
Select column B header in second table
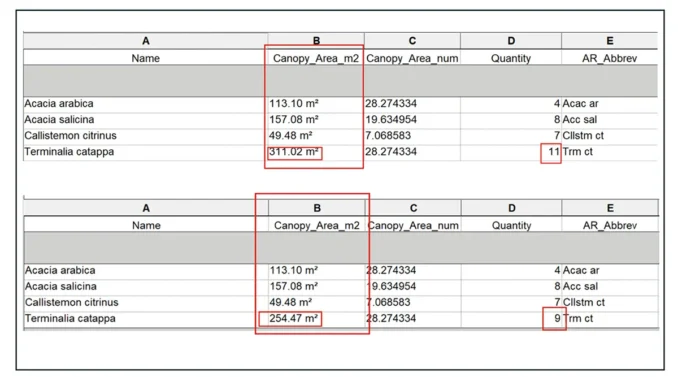click(x=317, y=208)
